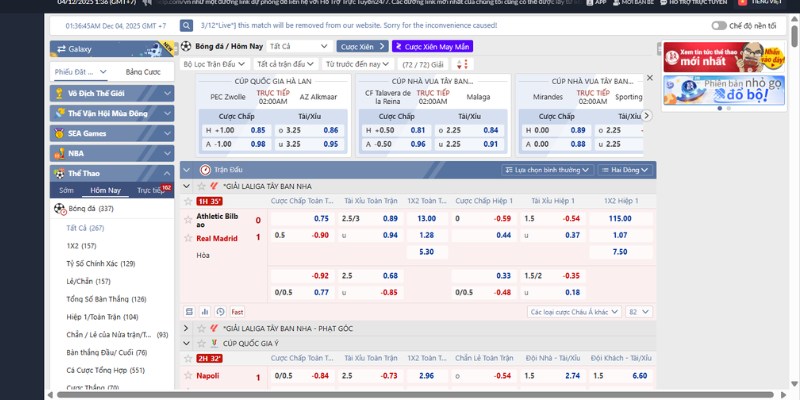Screen dimensions: 800x400
Task: Open the Hai Dòng layout dropdown
Action: [x=626, y=169]
